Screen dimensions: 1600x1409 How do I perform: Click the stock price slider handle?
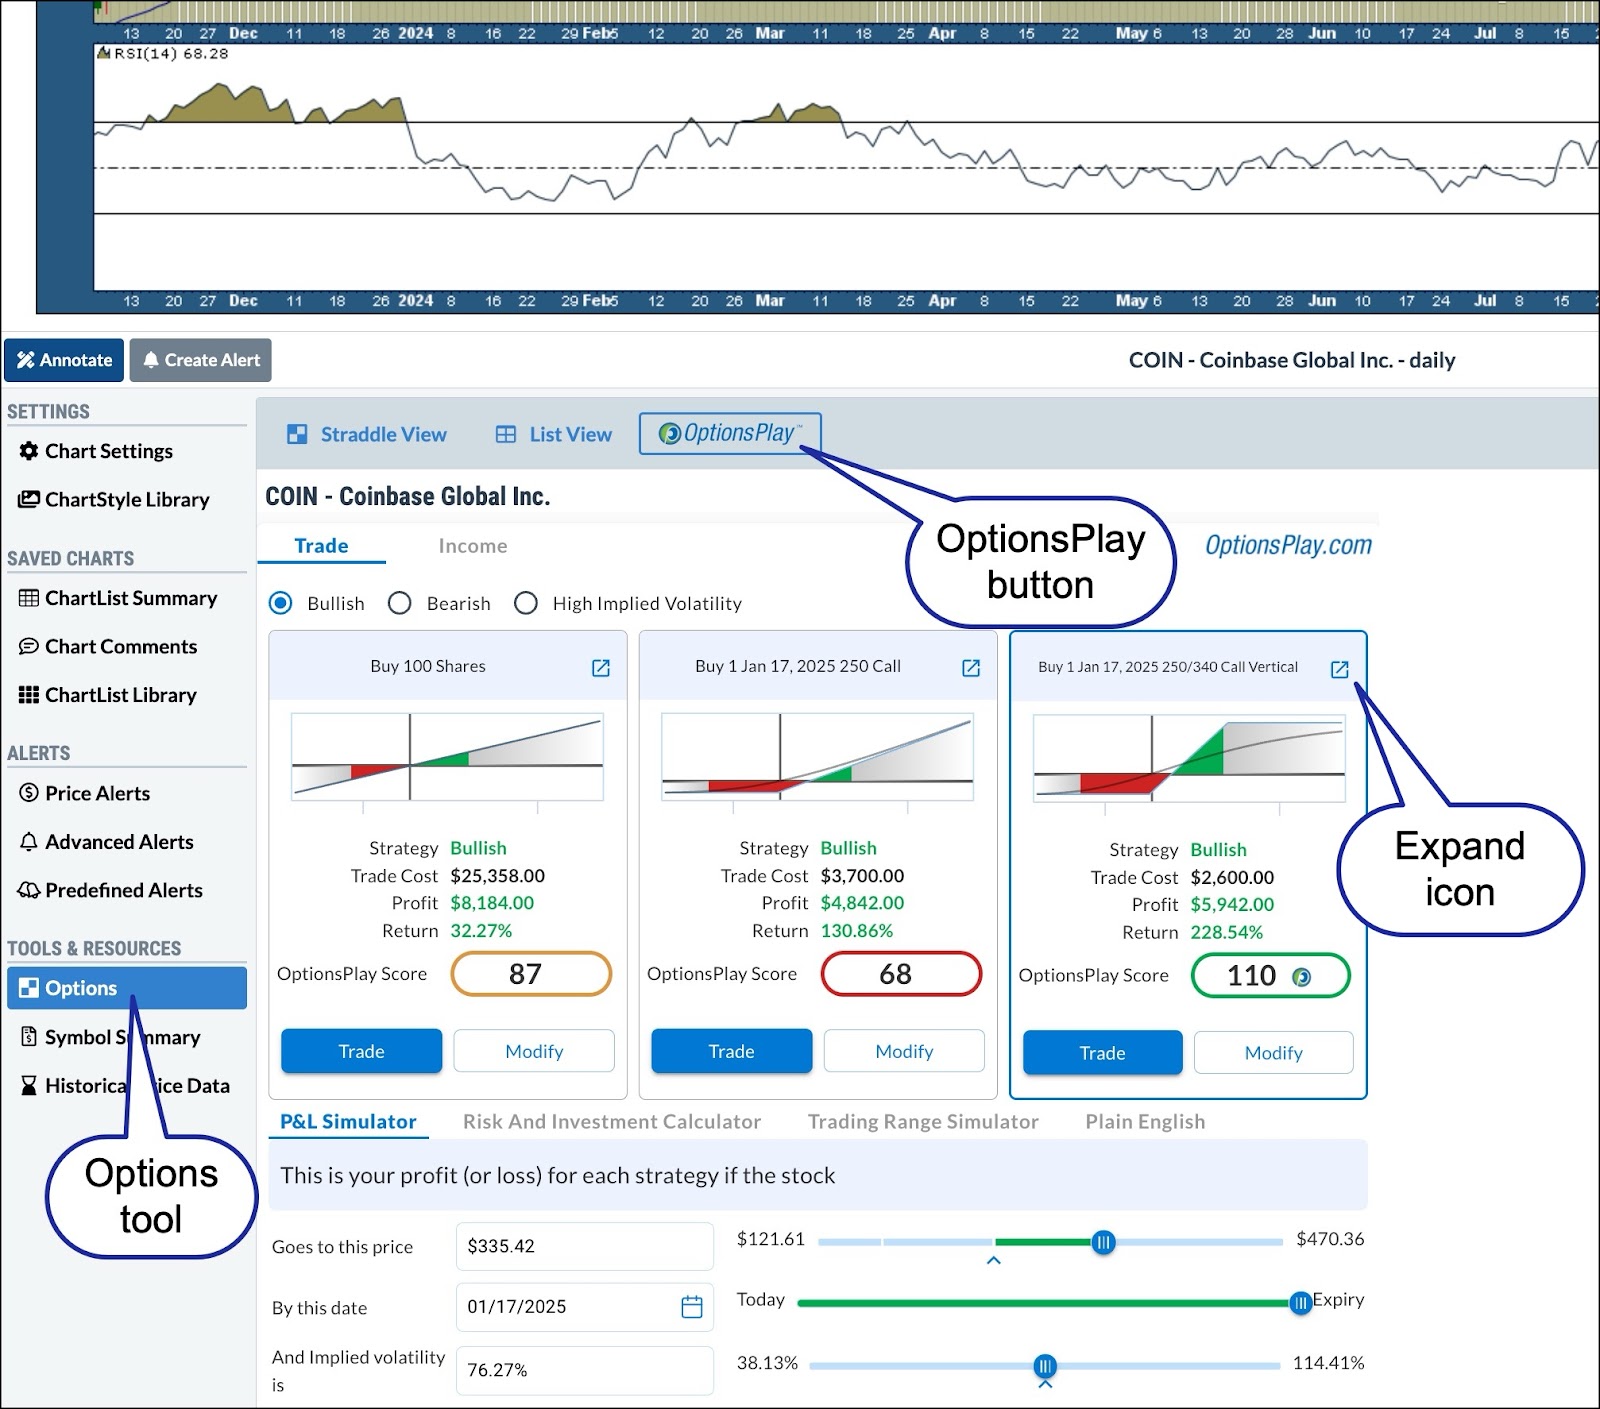coord(1103,1242)
